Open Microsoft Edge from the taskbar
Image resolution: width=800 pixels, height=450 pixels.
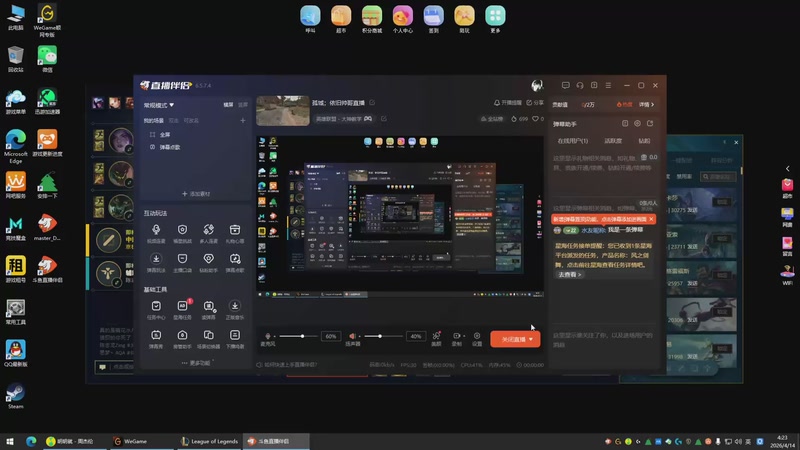31,441
